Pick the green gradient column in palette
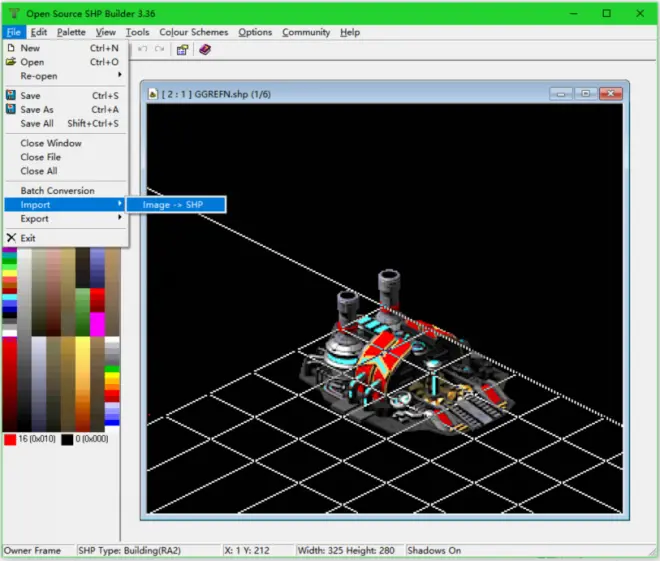Image resolution: width=660 pixels, height=561 pixels. (x=82, y=312)
